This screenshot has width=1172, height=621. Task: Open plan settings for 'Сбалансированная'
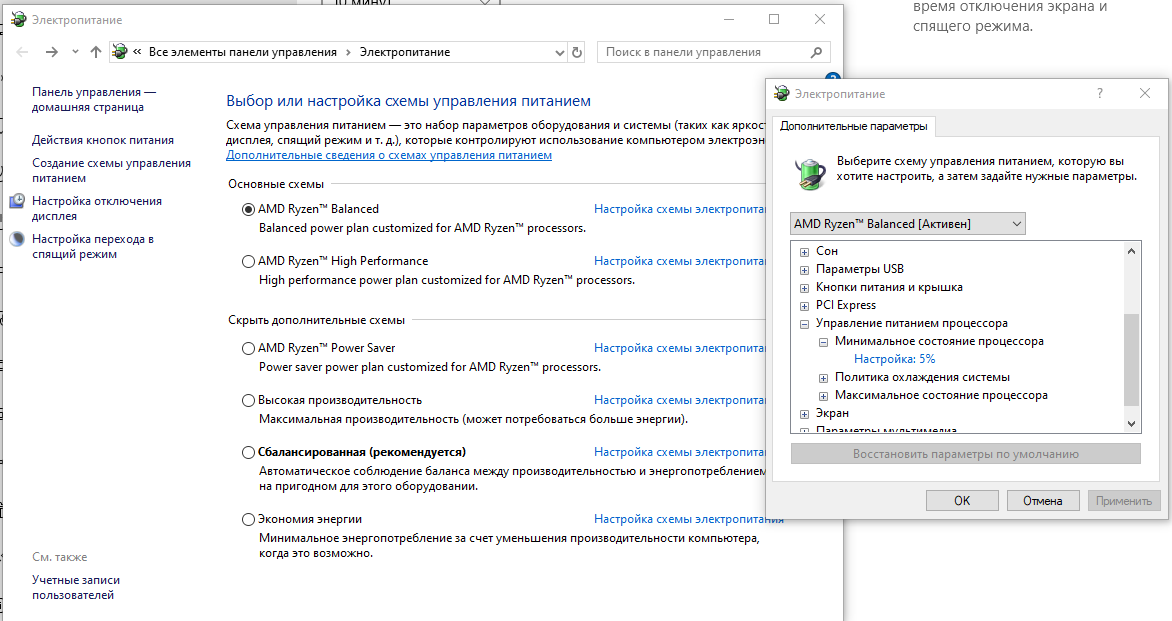(679, 451)
